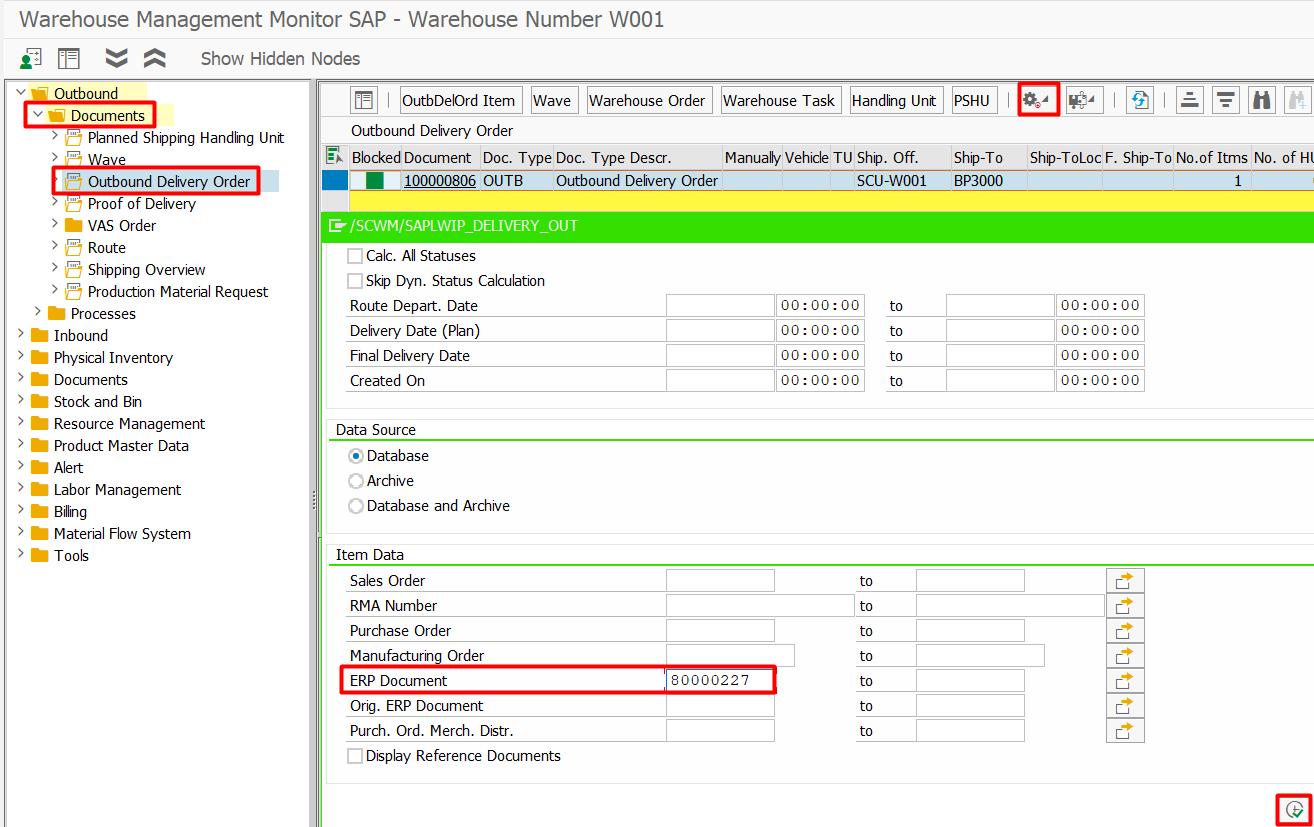Click the Find binoculars icon
The height and width of the screenshot is (827, 1314).
[x=1262, y=100]
